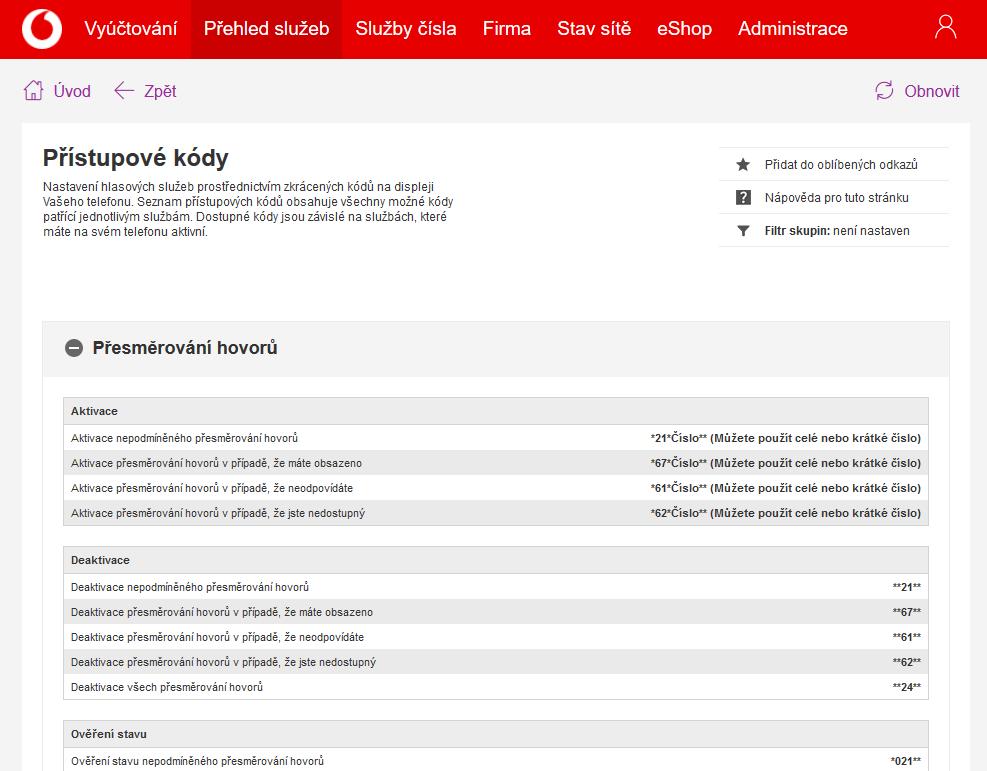Click the Ověření stavu table header

point(495,734)
